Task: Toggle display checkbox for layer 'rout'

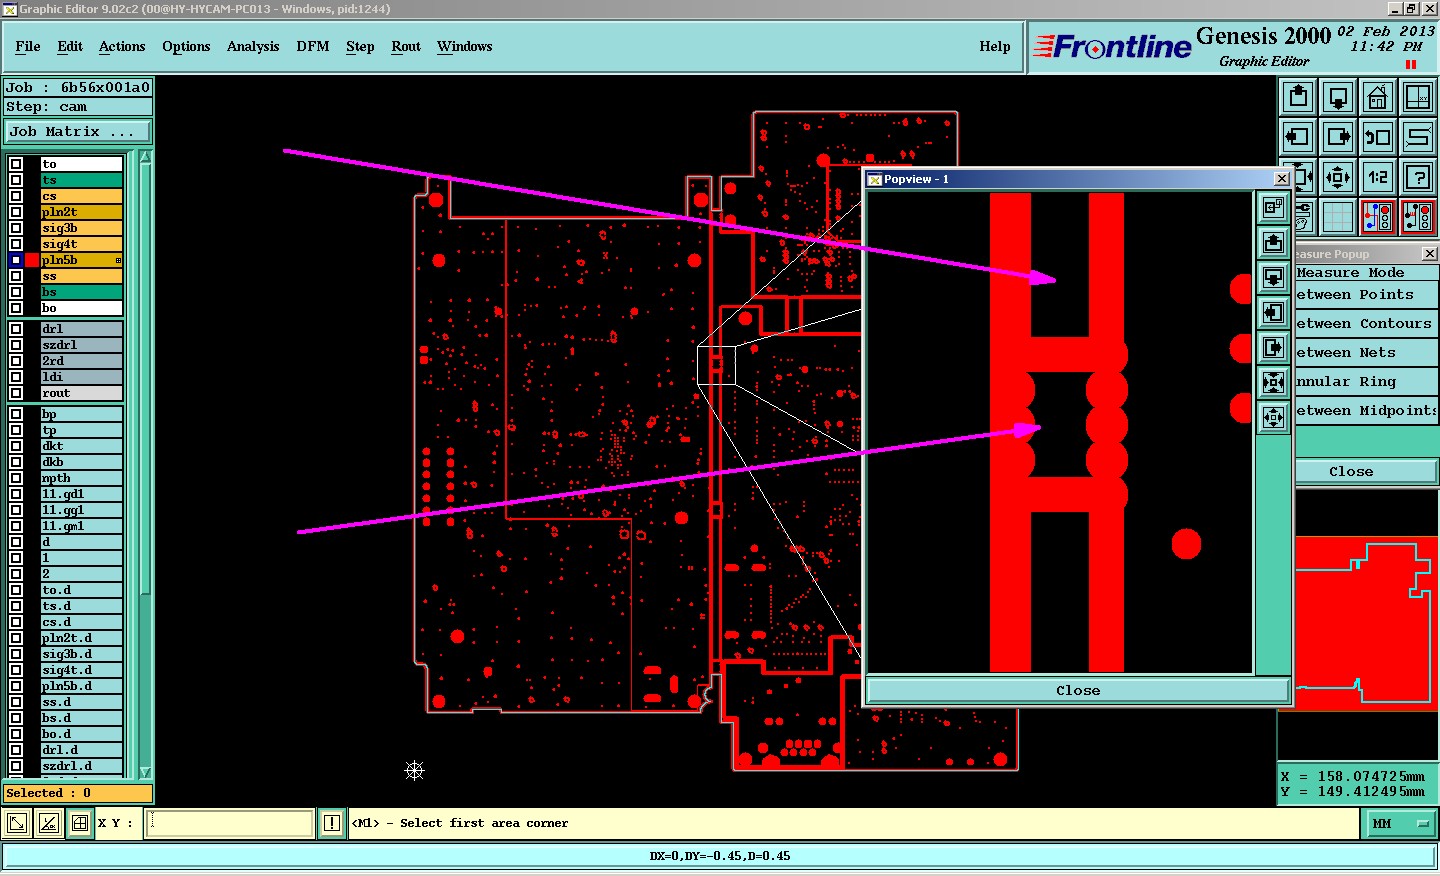Action: [x=16, y=393]
